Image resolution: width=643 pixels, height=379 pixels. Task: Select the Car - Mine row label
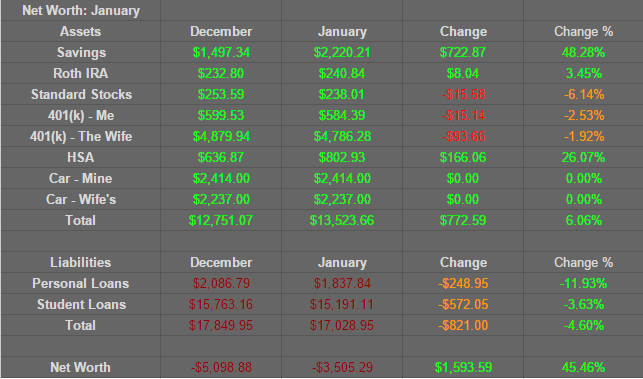pos(81,178)
